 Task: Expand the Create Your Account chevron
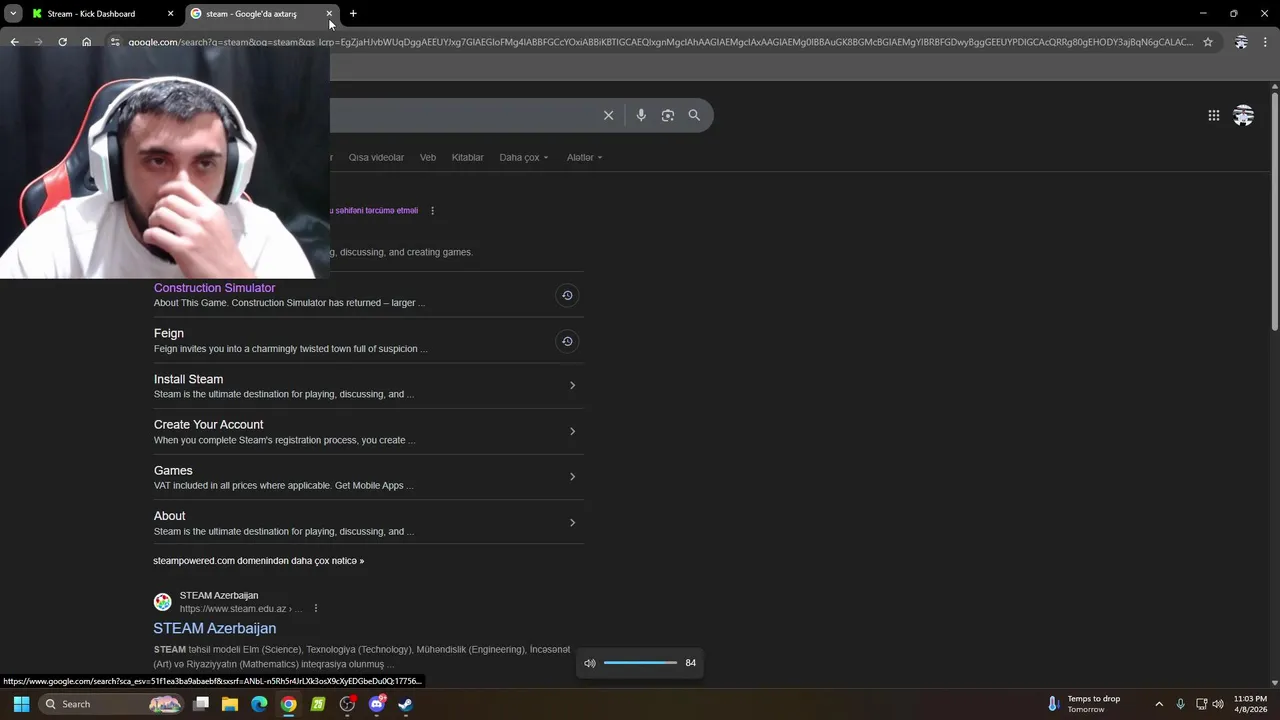572,431
